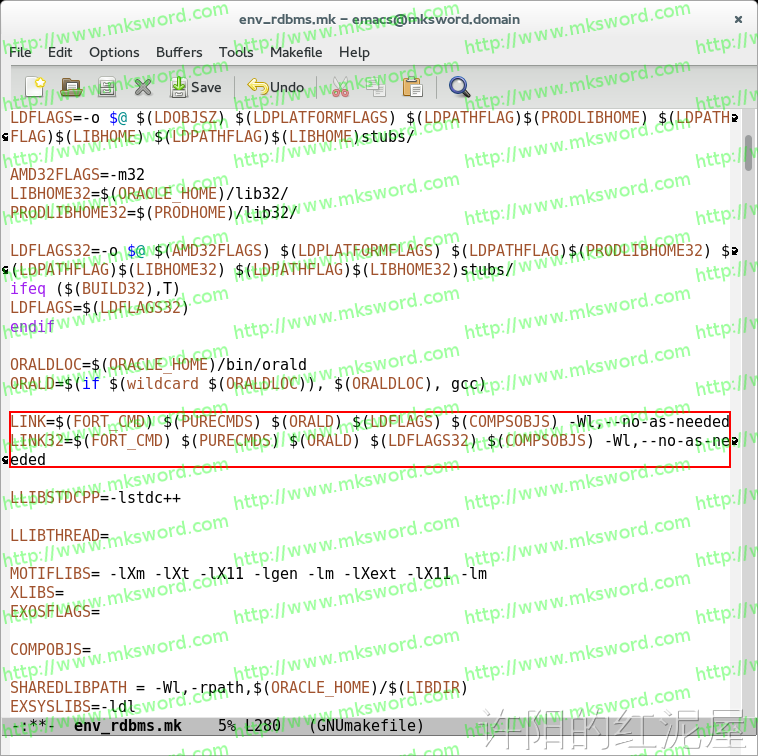Click LDOBJSZ variable in first line
This screenshot has height=756, width=758.
(x=185, y=117)
